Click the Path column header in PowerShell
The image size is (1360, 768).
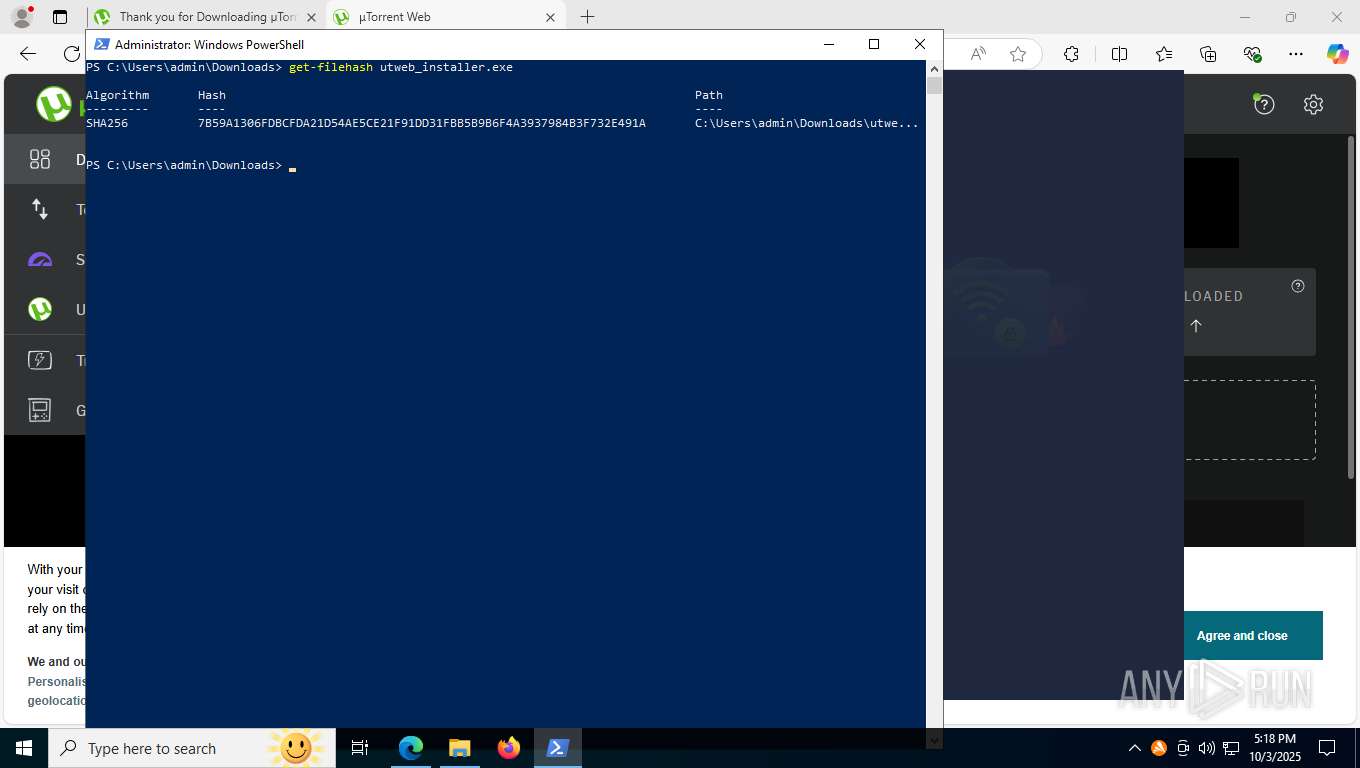coord(709,95)
